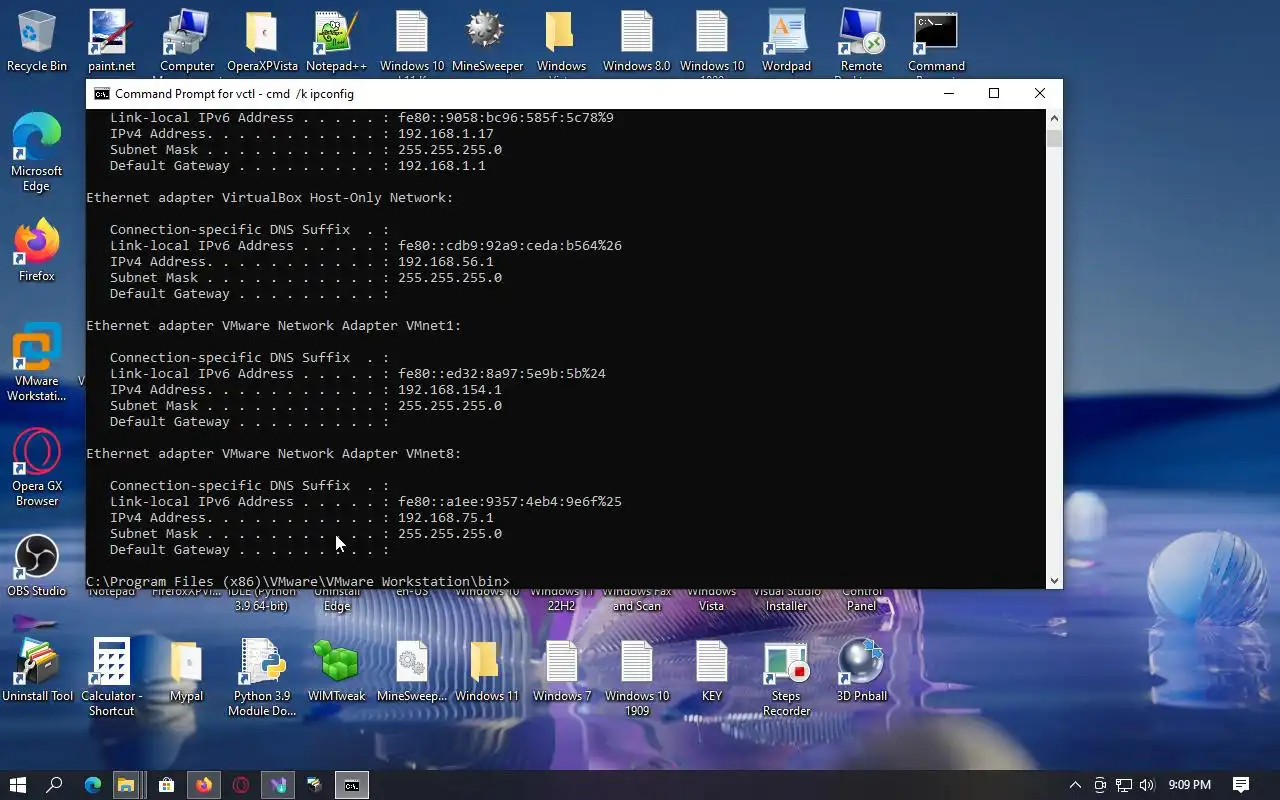Open the Computer Management shortcut

tap(187, 40)
